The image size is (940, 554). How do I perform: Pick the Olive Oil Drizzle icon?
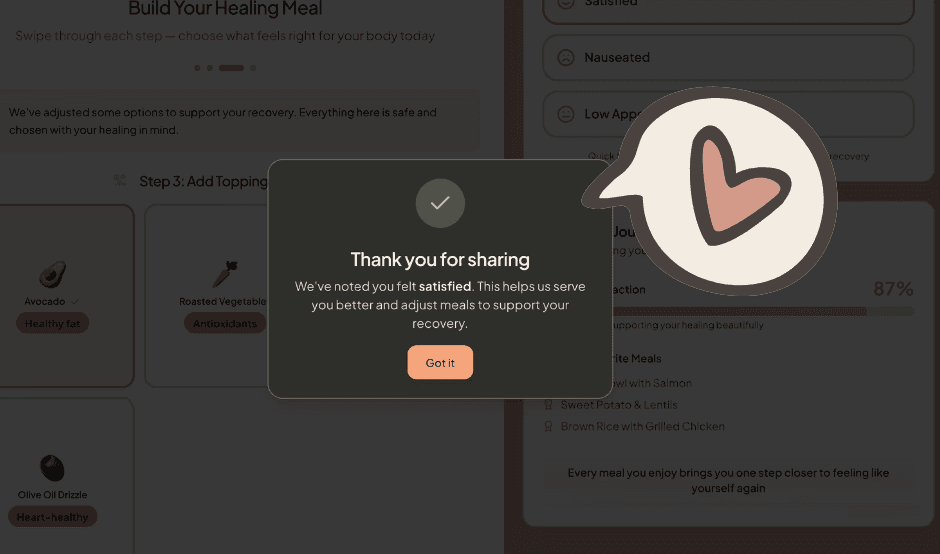pos(52,468)
